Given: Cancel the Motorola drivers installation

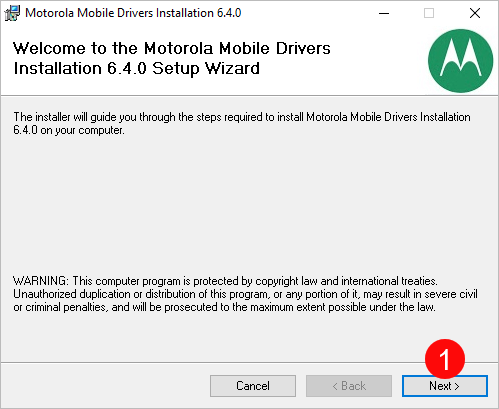Looking at the screenshot, I should [253, 386].
